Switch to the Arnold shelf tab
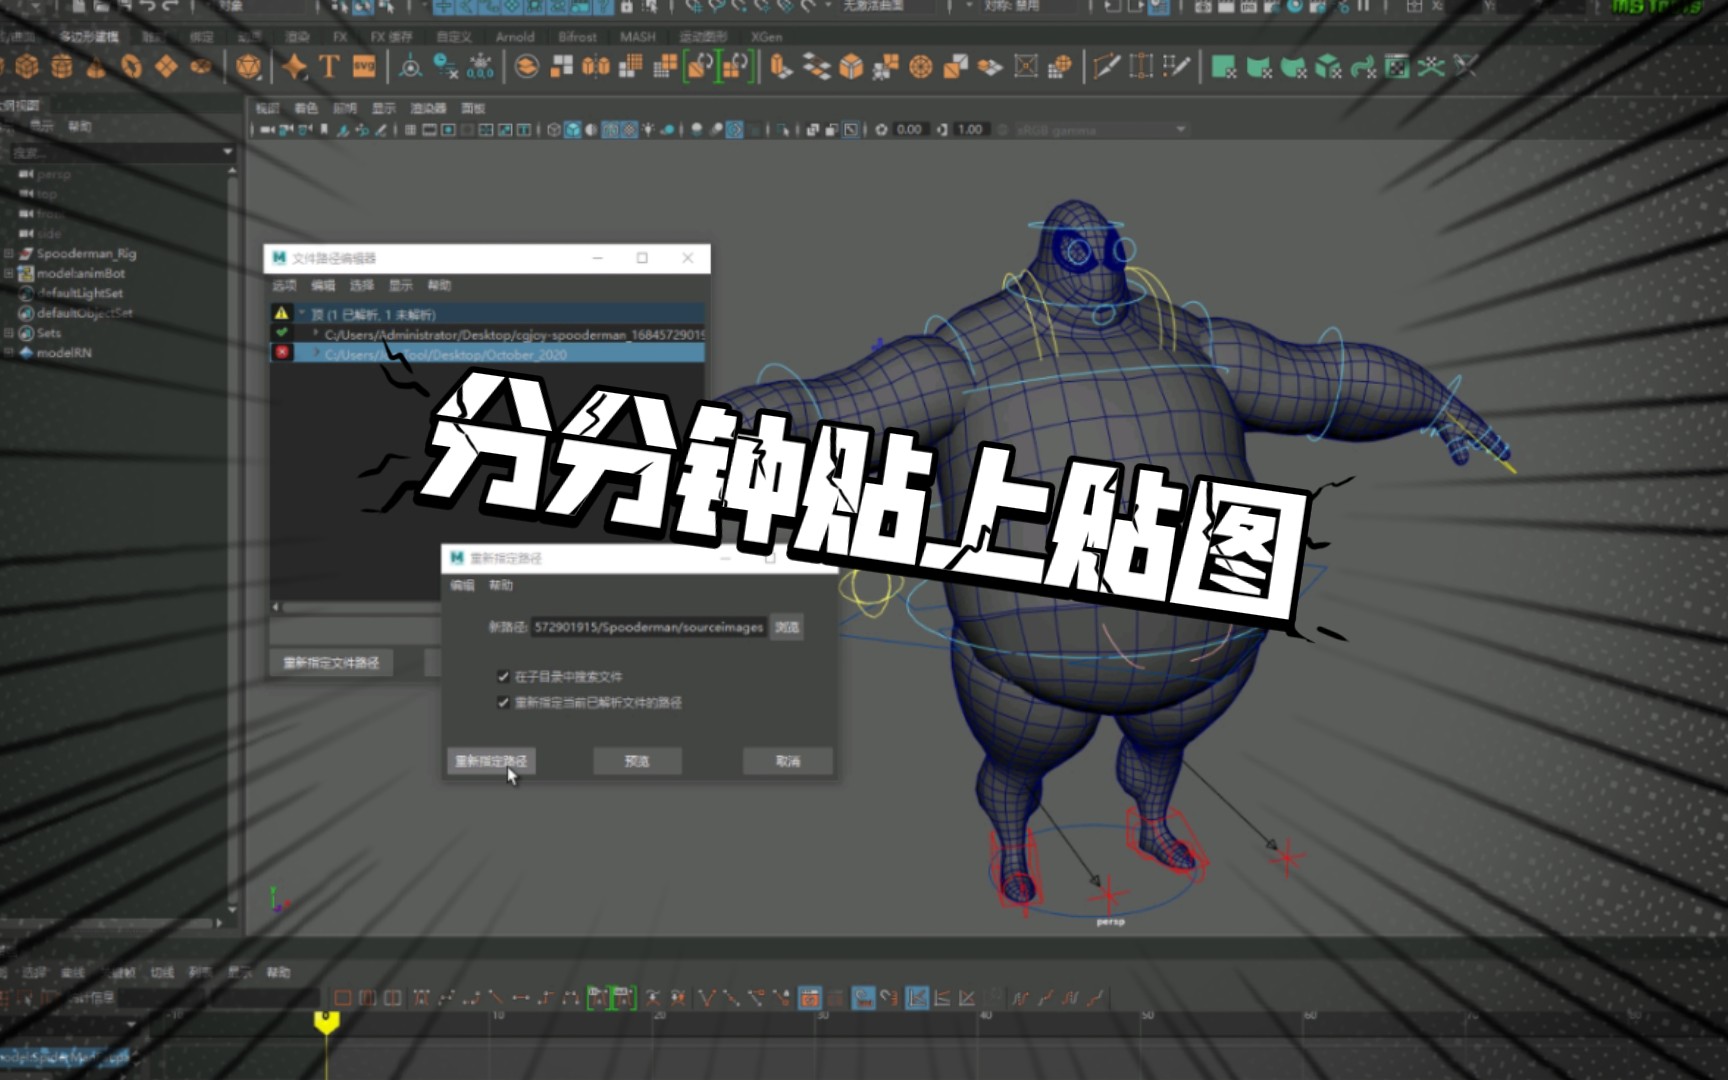The height and width of the screenshot is (1080, 1728). pos(515,37)
